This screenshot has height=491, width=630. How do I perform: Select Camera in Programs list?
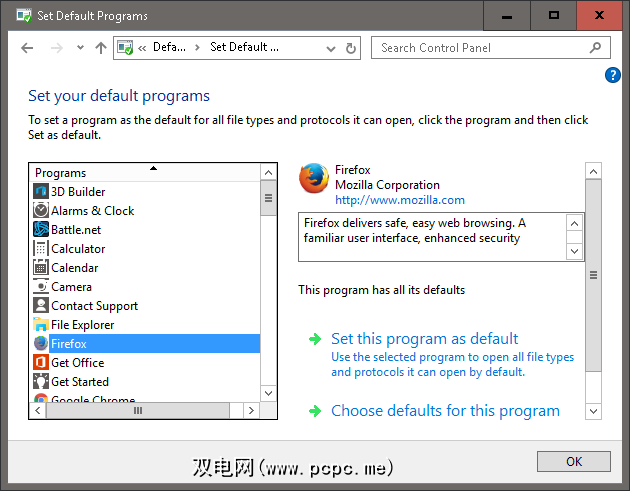tap(72, 286)
